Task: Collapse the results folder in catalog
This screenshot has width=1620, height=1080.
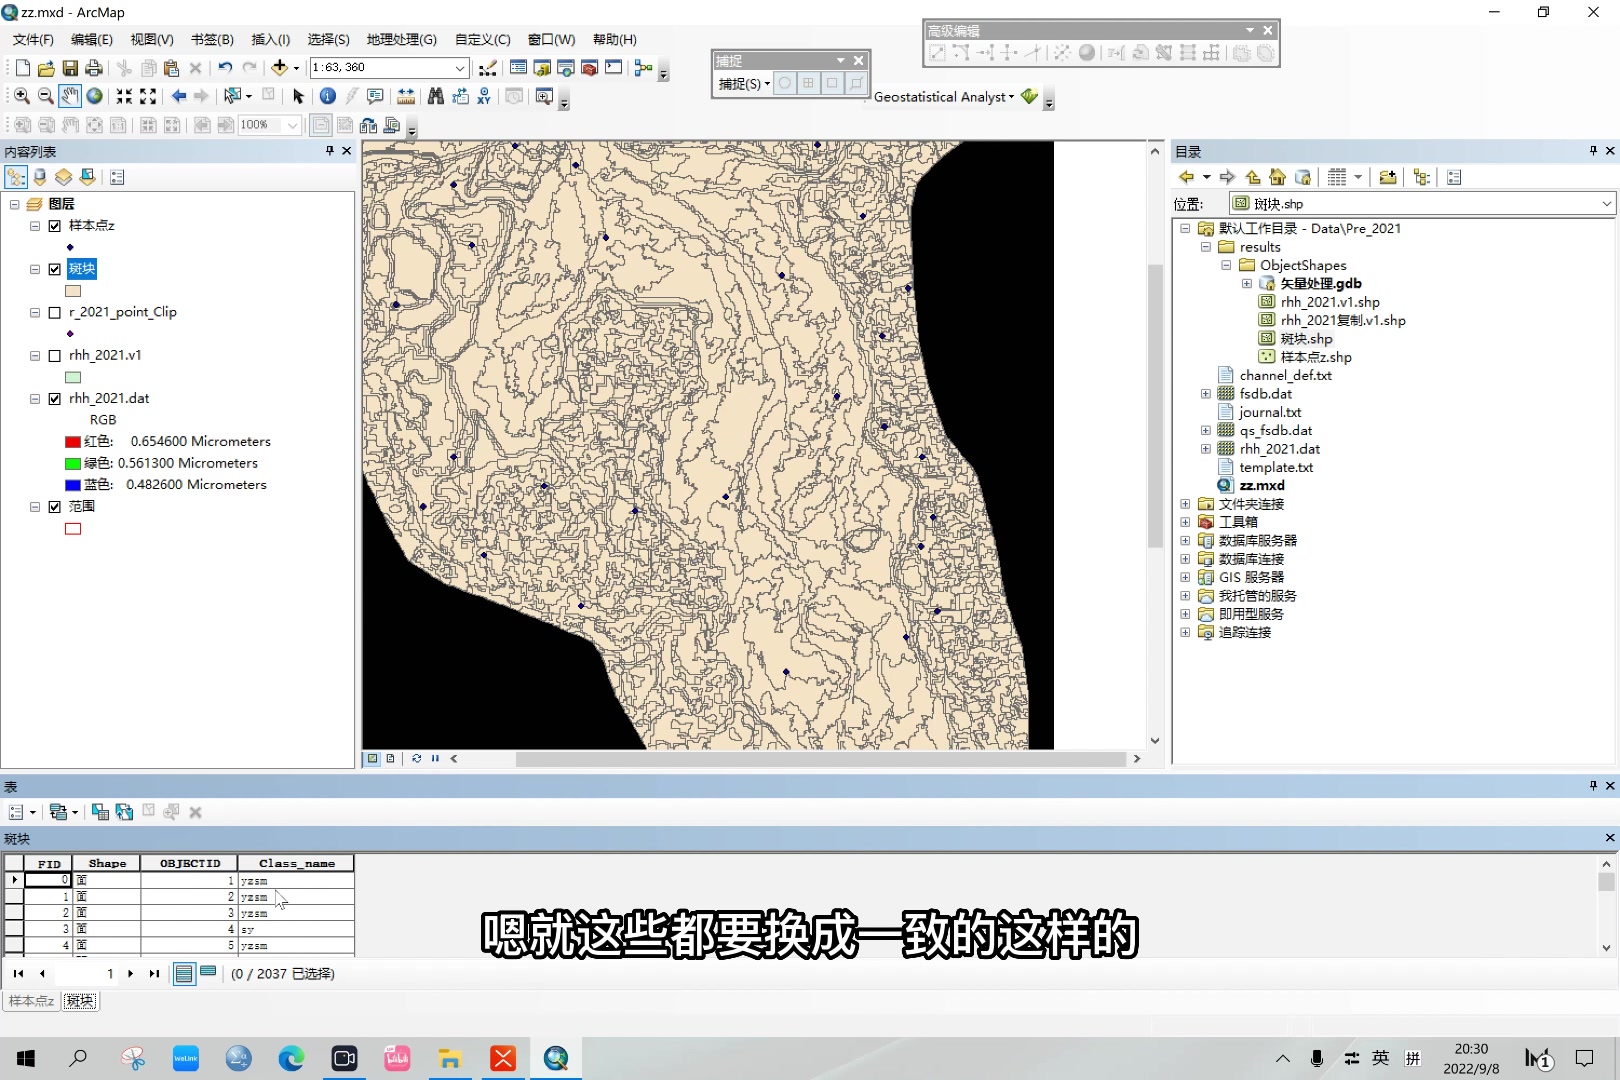Action: (x=1206, y=247)
